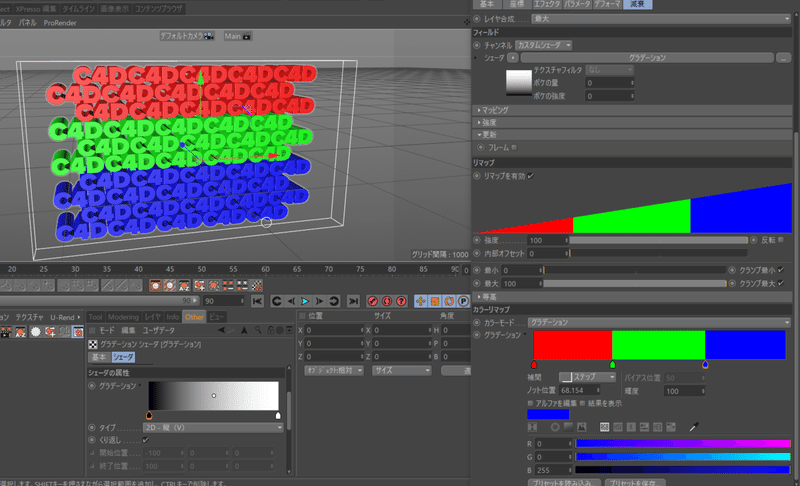Click the green play forward button
Image resolution: width=800 pixels, height=486 pixels.
point(305,301)
